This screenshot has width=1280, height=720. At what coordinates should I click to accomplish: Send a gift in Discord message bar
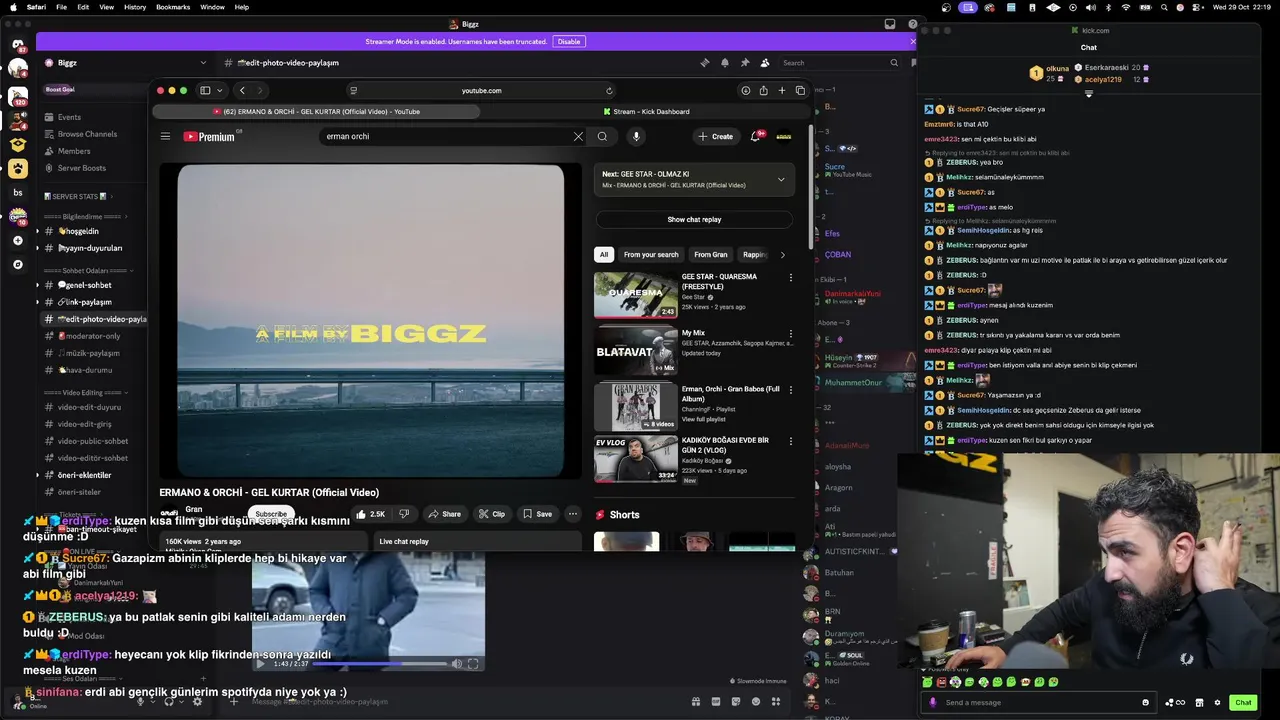pyautogui.click(x=696, y=702)
